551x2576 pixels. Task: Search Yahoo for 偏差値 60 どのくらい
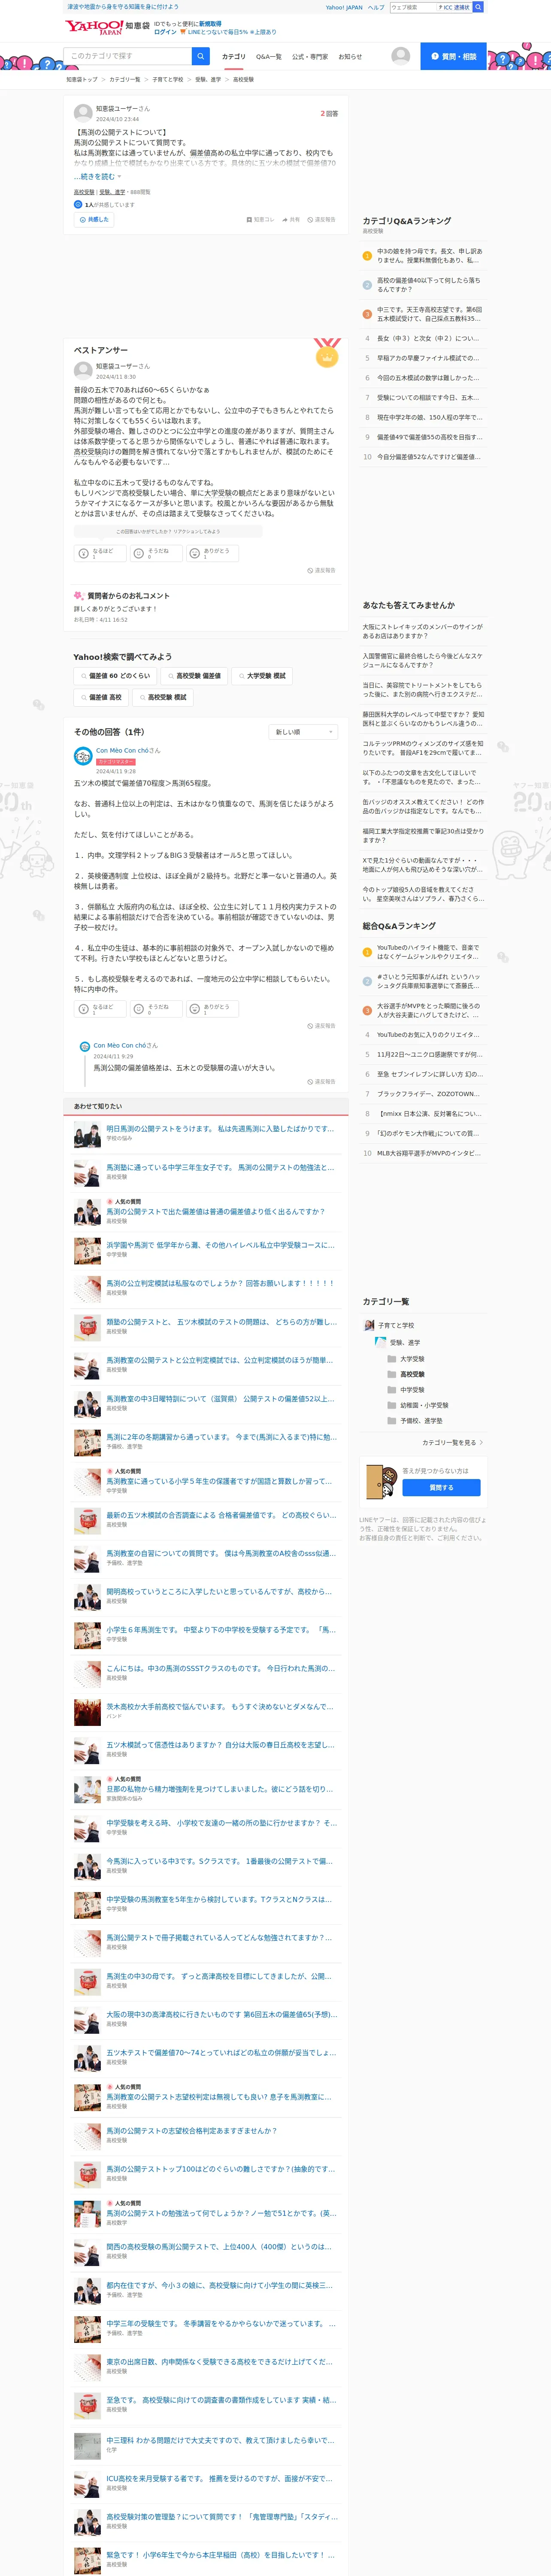(x=115, y=676)
